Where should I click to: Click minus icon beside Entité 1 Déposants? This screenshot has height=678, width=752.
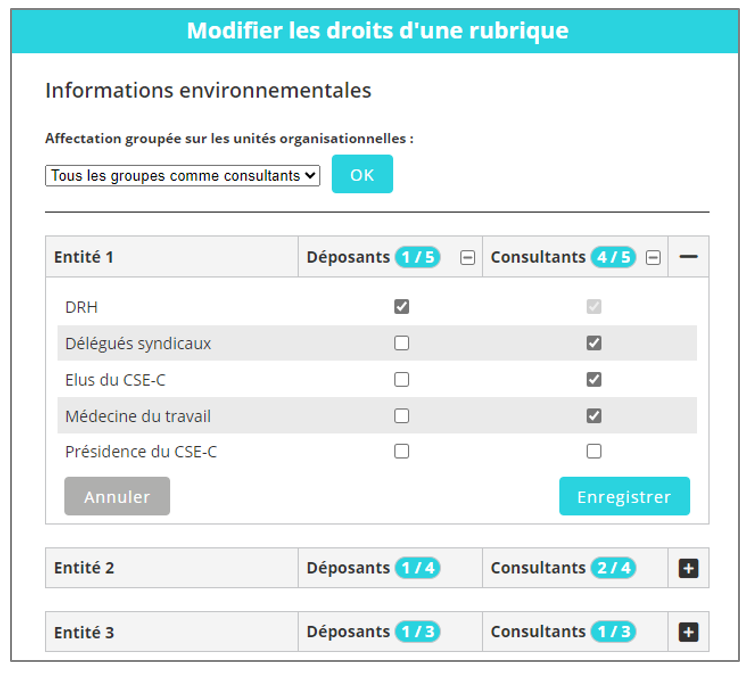tap(467, 258)
